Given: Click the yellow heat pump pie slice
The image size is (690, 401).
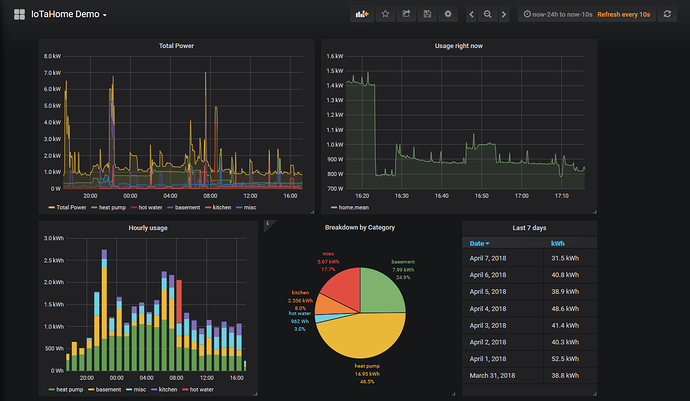Looking at the screenshot, I should [363, 337].
